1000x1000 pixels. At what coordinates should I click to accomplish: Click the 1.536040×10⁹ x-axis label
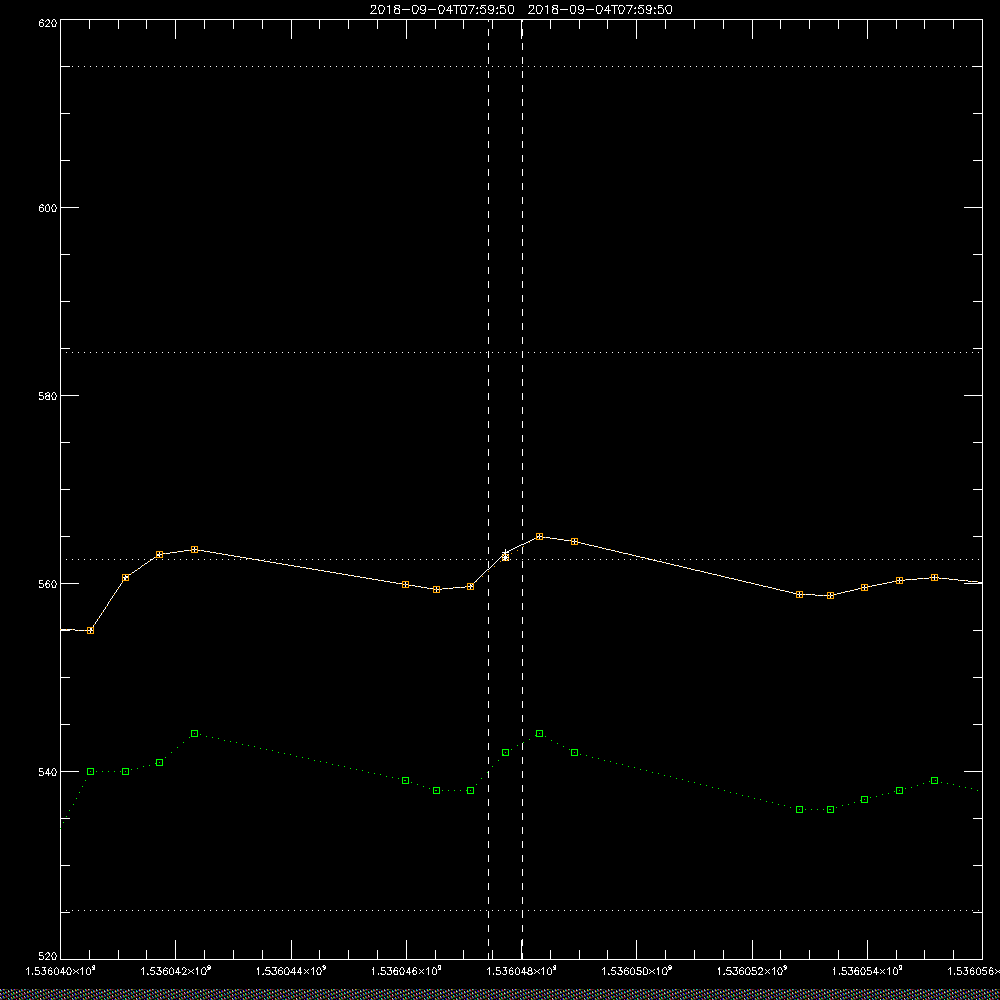(x=60, y=971)
